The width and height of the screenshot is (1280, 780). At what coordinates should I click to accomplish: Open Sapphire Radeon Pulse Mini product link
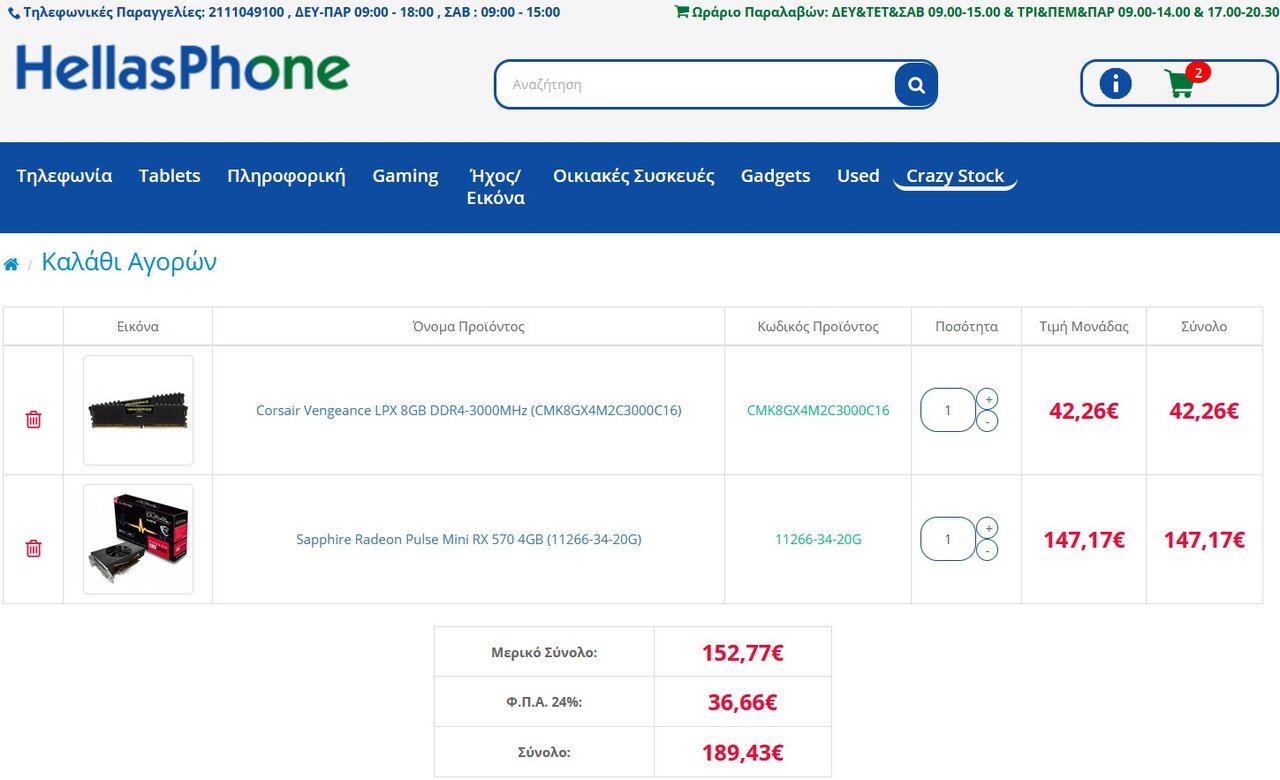click(x=469, y=539)
